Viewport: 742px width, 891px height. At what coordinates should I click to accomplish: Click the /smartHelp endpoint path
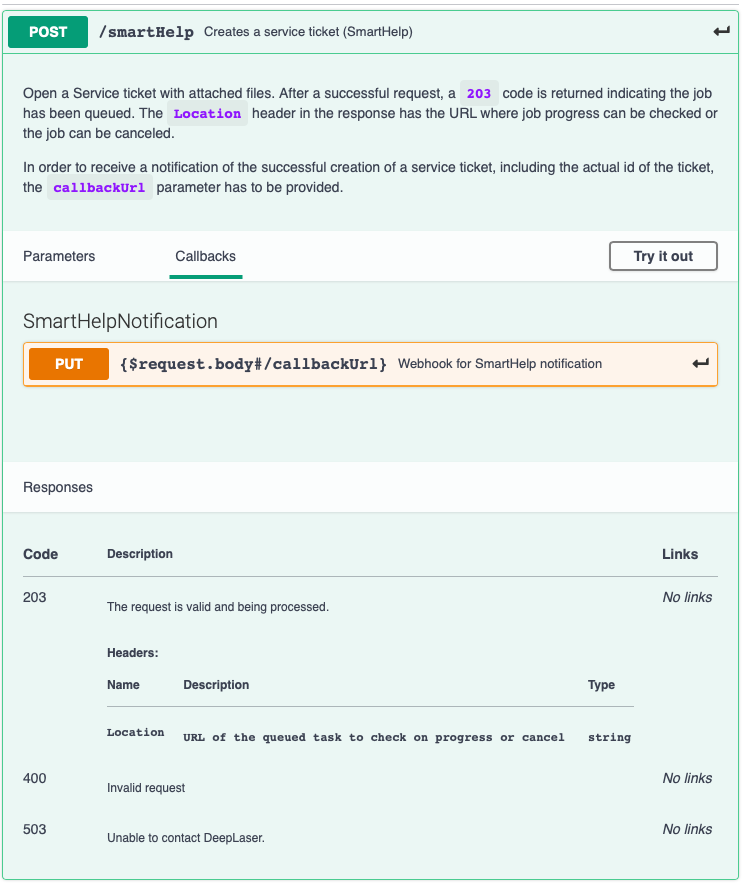click(146, 31)
